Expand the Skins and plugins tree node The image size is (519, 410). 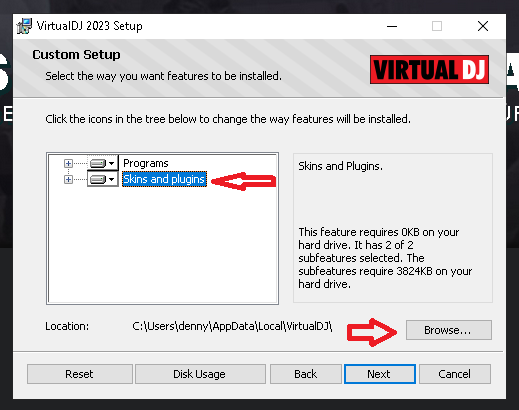click(68, 179)
